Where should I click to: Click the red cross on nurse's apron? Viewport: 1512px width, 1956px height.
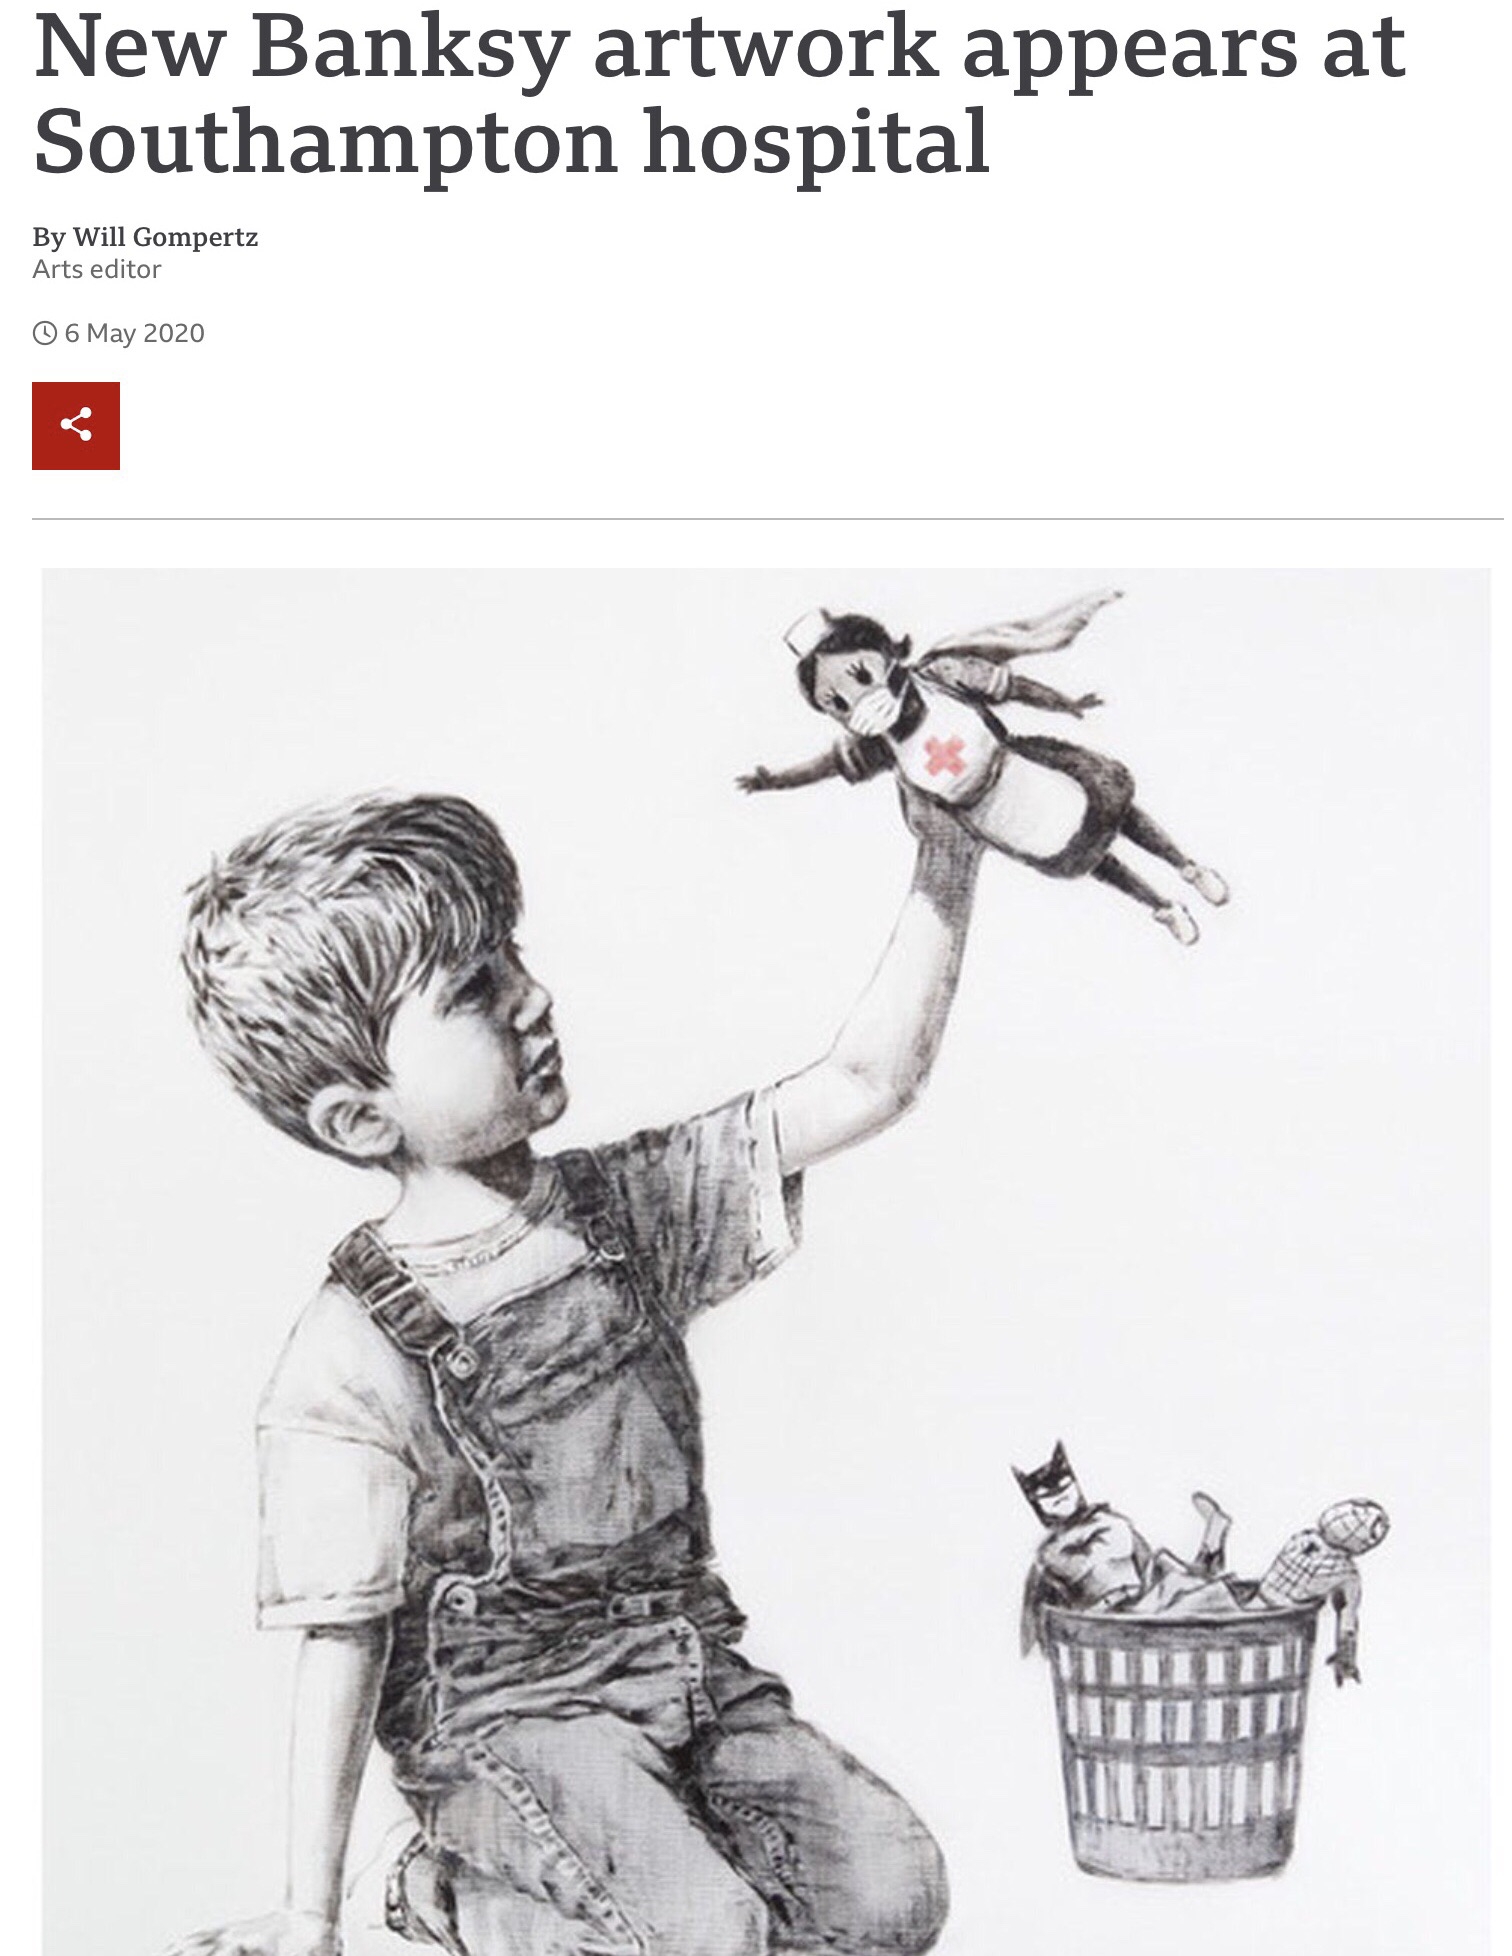(938, 757)
